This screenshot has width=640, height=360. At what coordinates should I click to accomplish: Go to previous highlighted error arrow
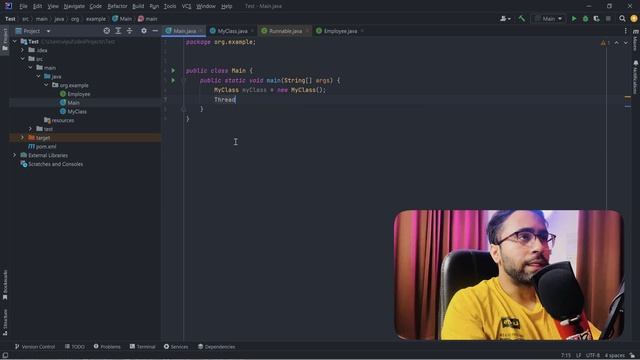tap(616, 43)
